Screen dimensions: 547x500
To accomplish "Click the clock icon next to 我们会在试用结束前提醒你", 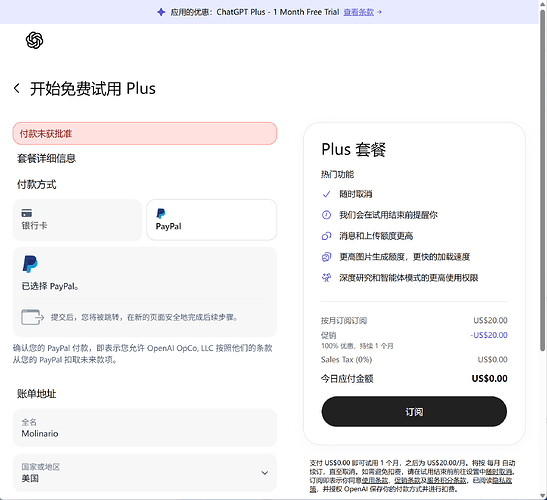I will click(326, 215).
